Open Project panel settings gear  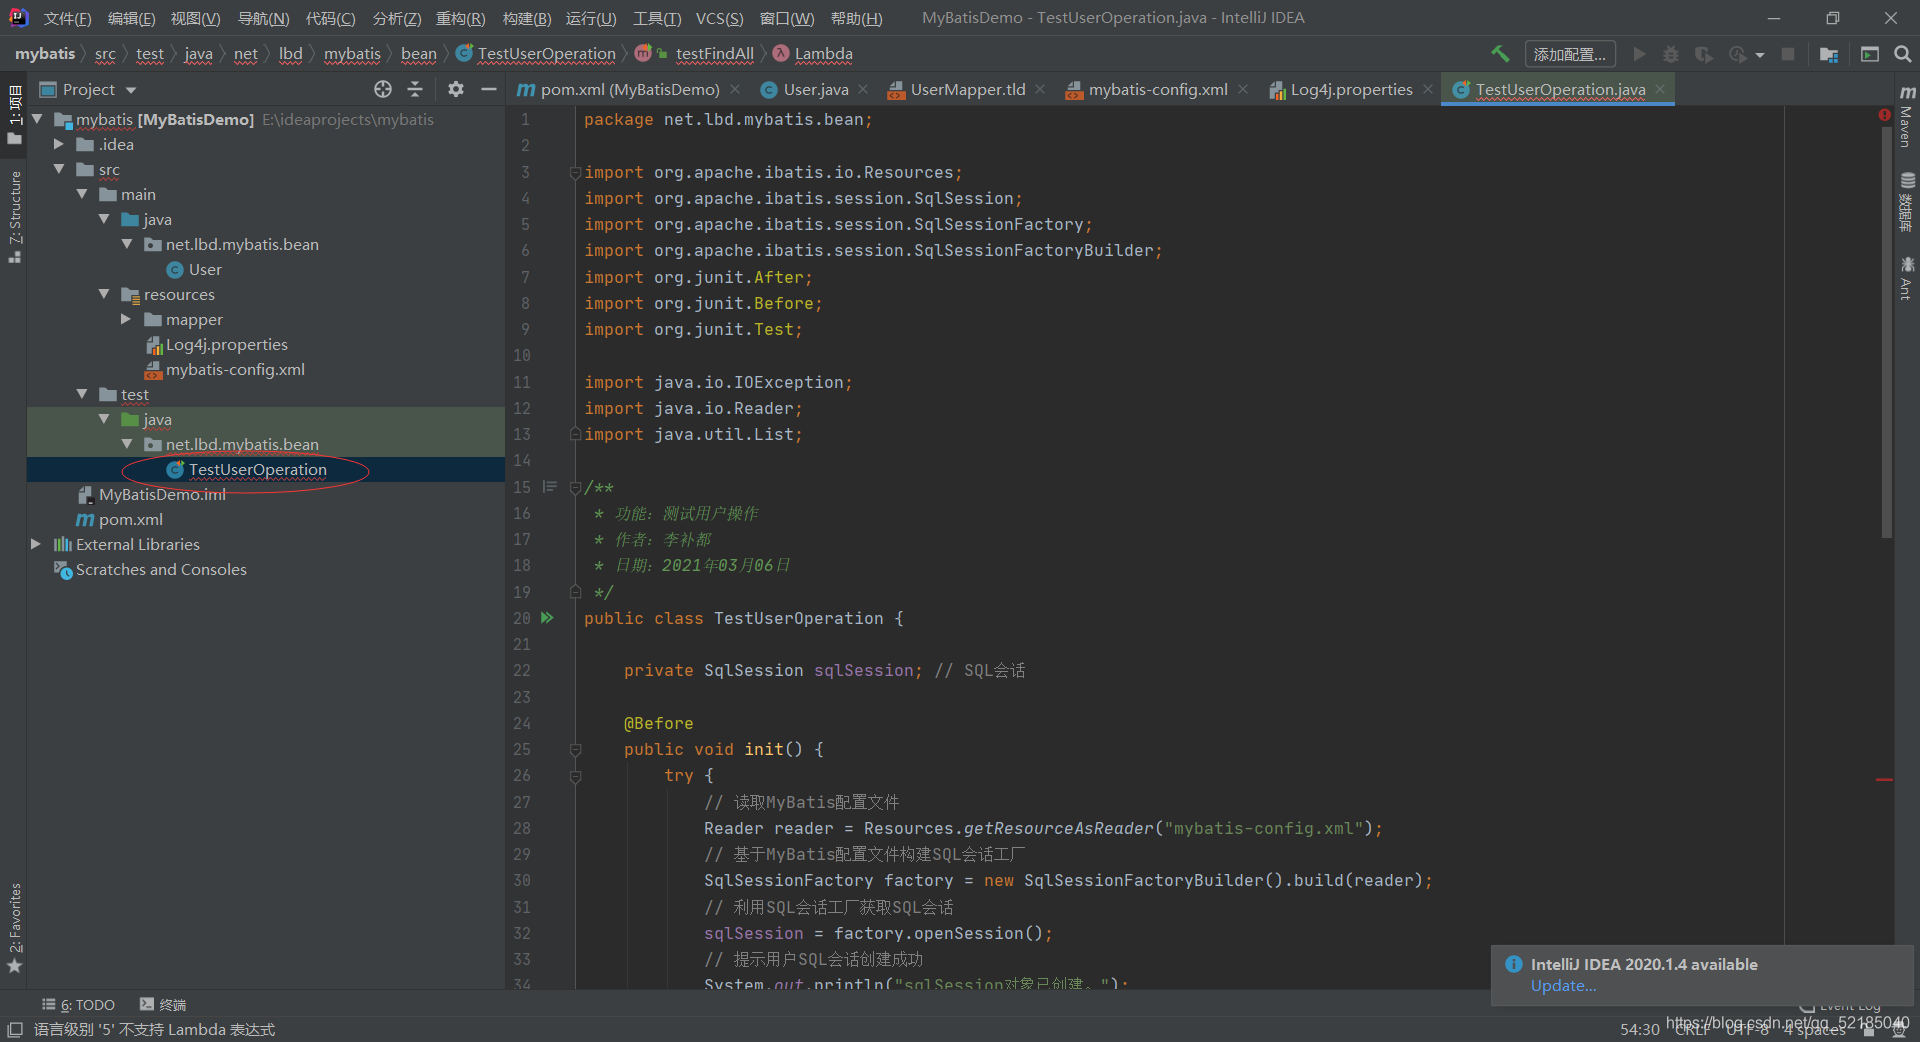click(456, 89)
